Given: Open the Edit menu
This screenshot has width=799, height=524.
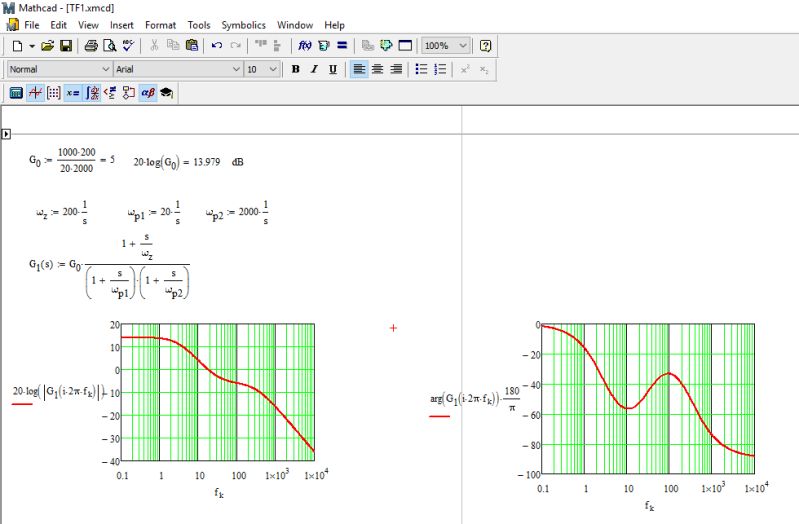Looking at the screenshot, I should click(x=59, y=25).
